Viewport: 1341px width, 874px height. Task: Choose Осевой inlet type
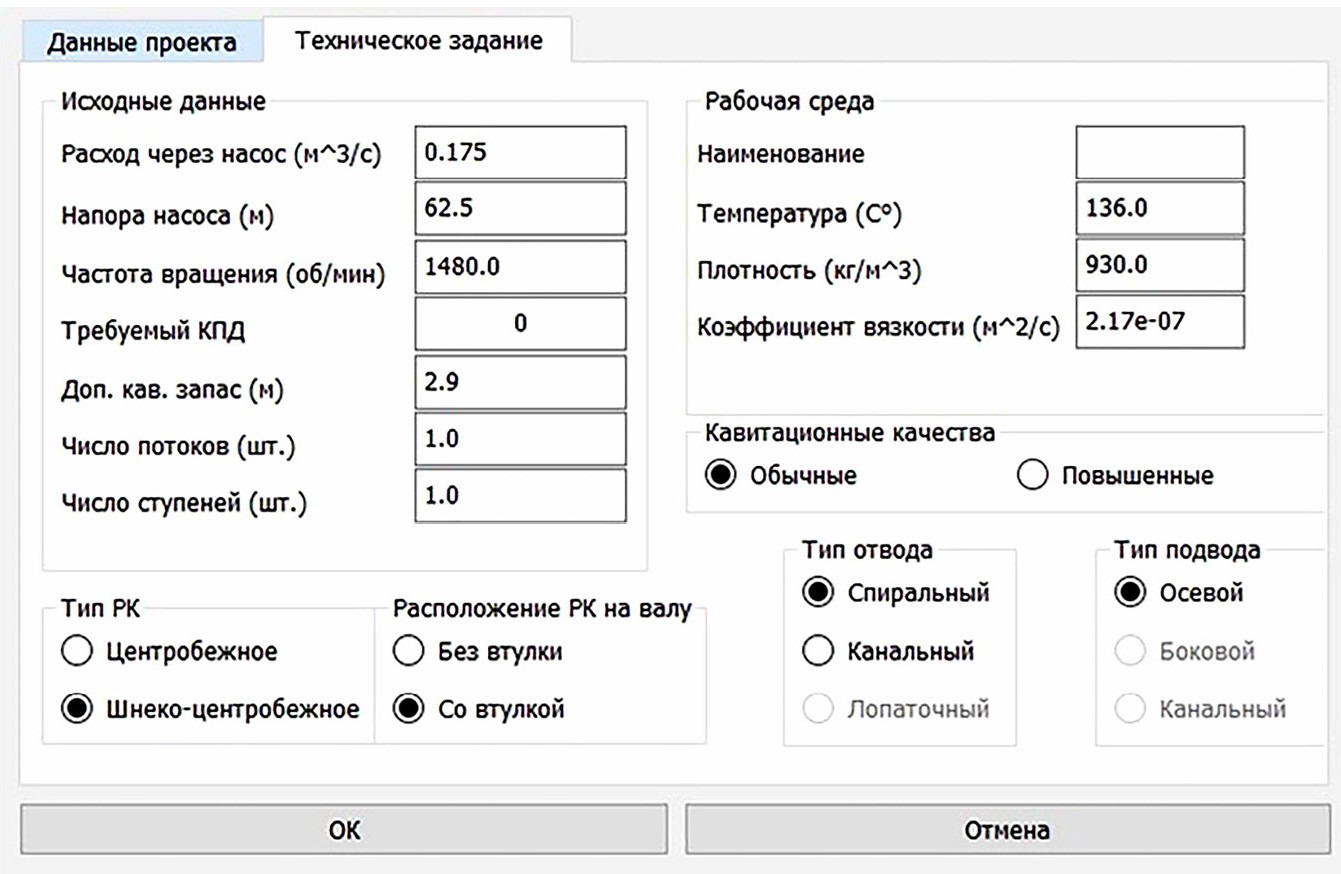coord(1130,593)
